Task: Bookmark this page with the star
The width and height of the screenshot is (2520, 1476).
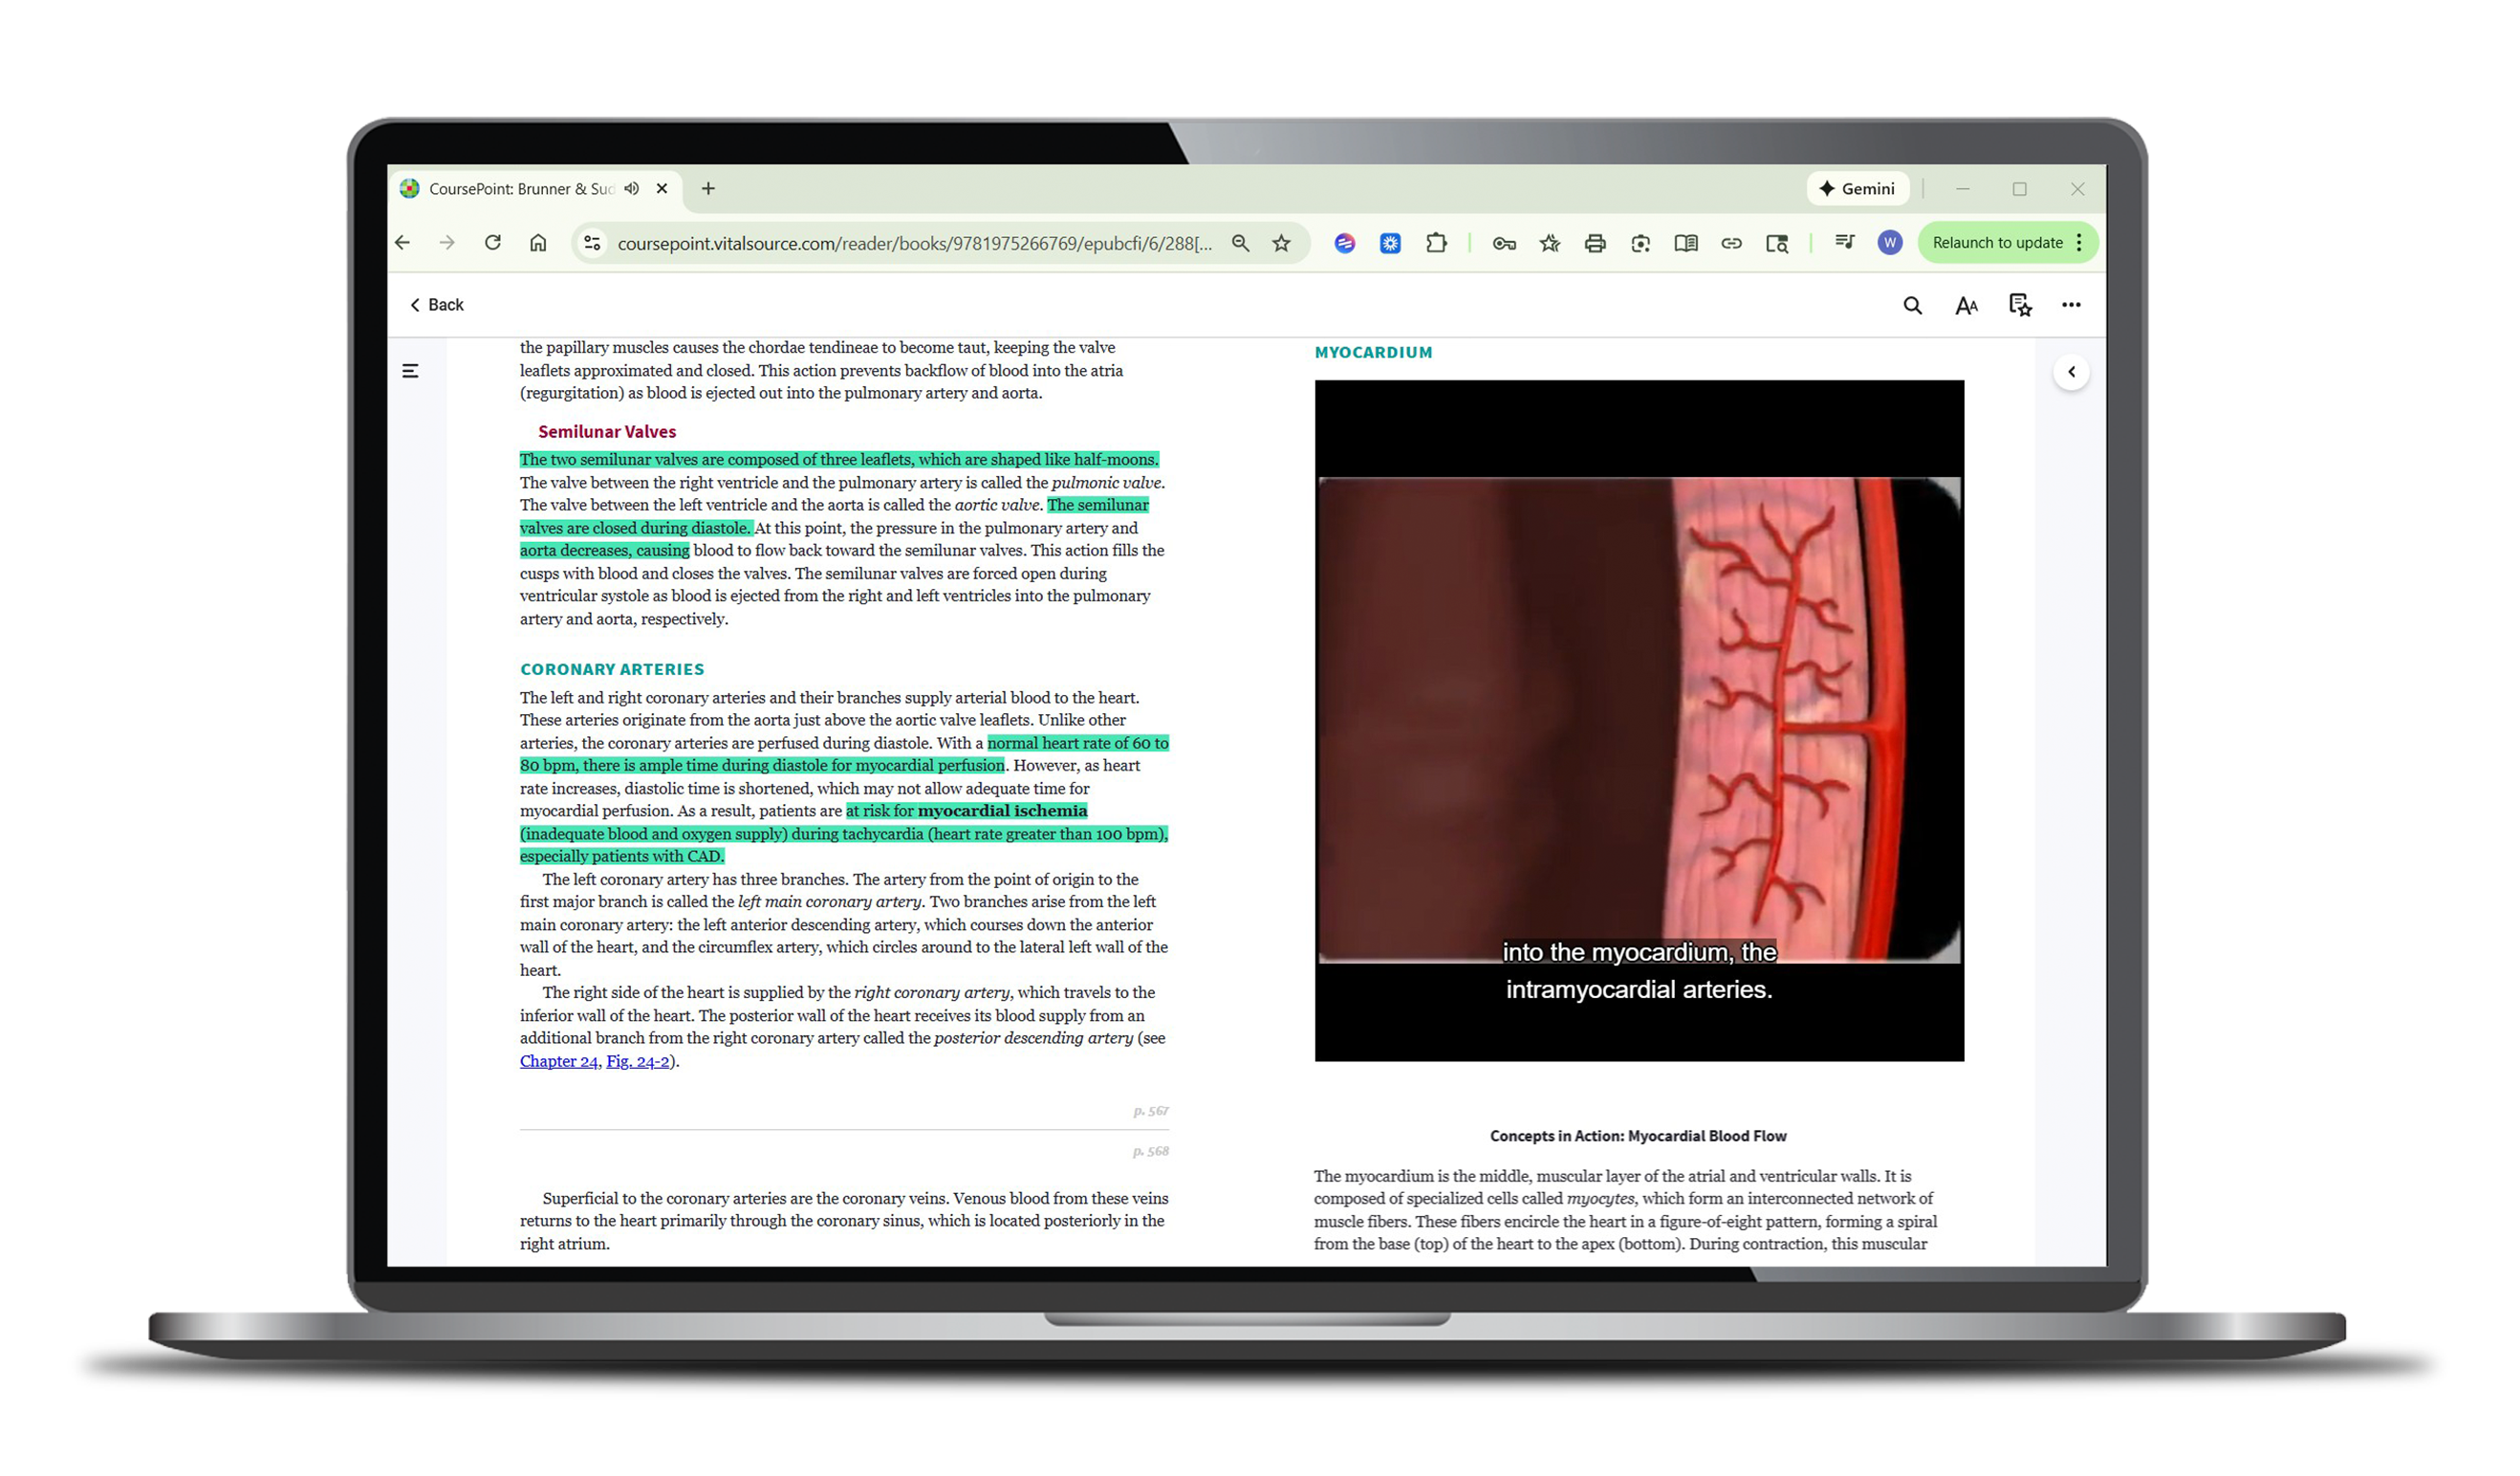Action: [1281, 243]
